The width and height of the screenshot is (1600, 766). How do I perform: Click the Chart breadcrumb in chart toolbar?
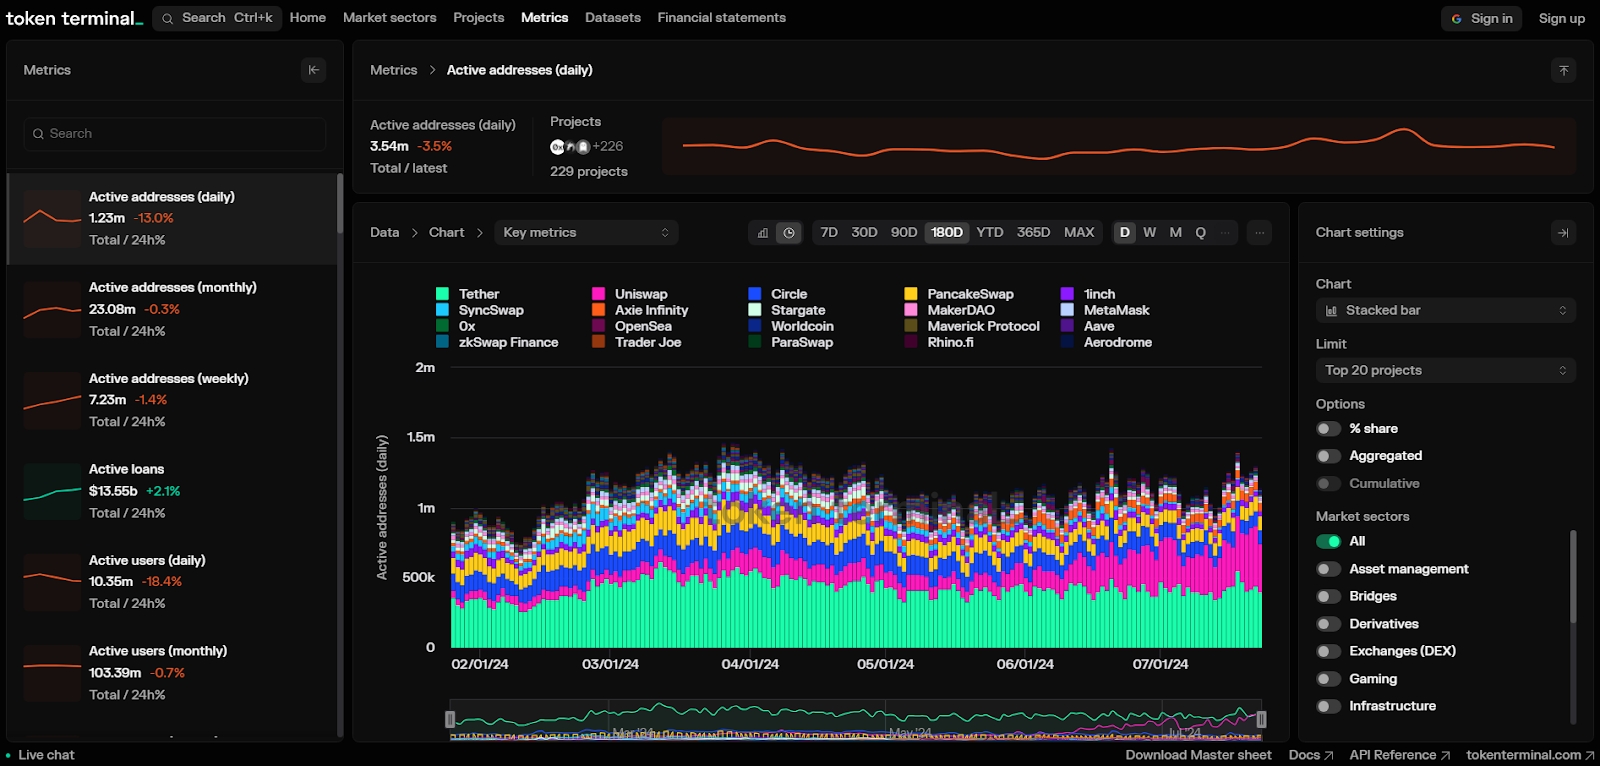click(x=446, y=233)
